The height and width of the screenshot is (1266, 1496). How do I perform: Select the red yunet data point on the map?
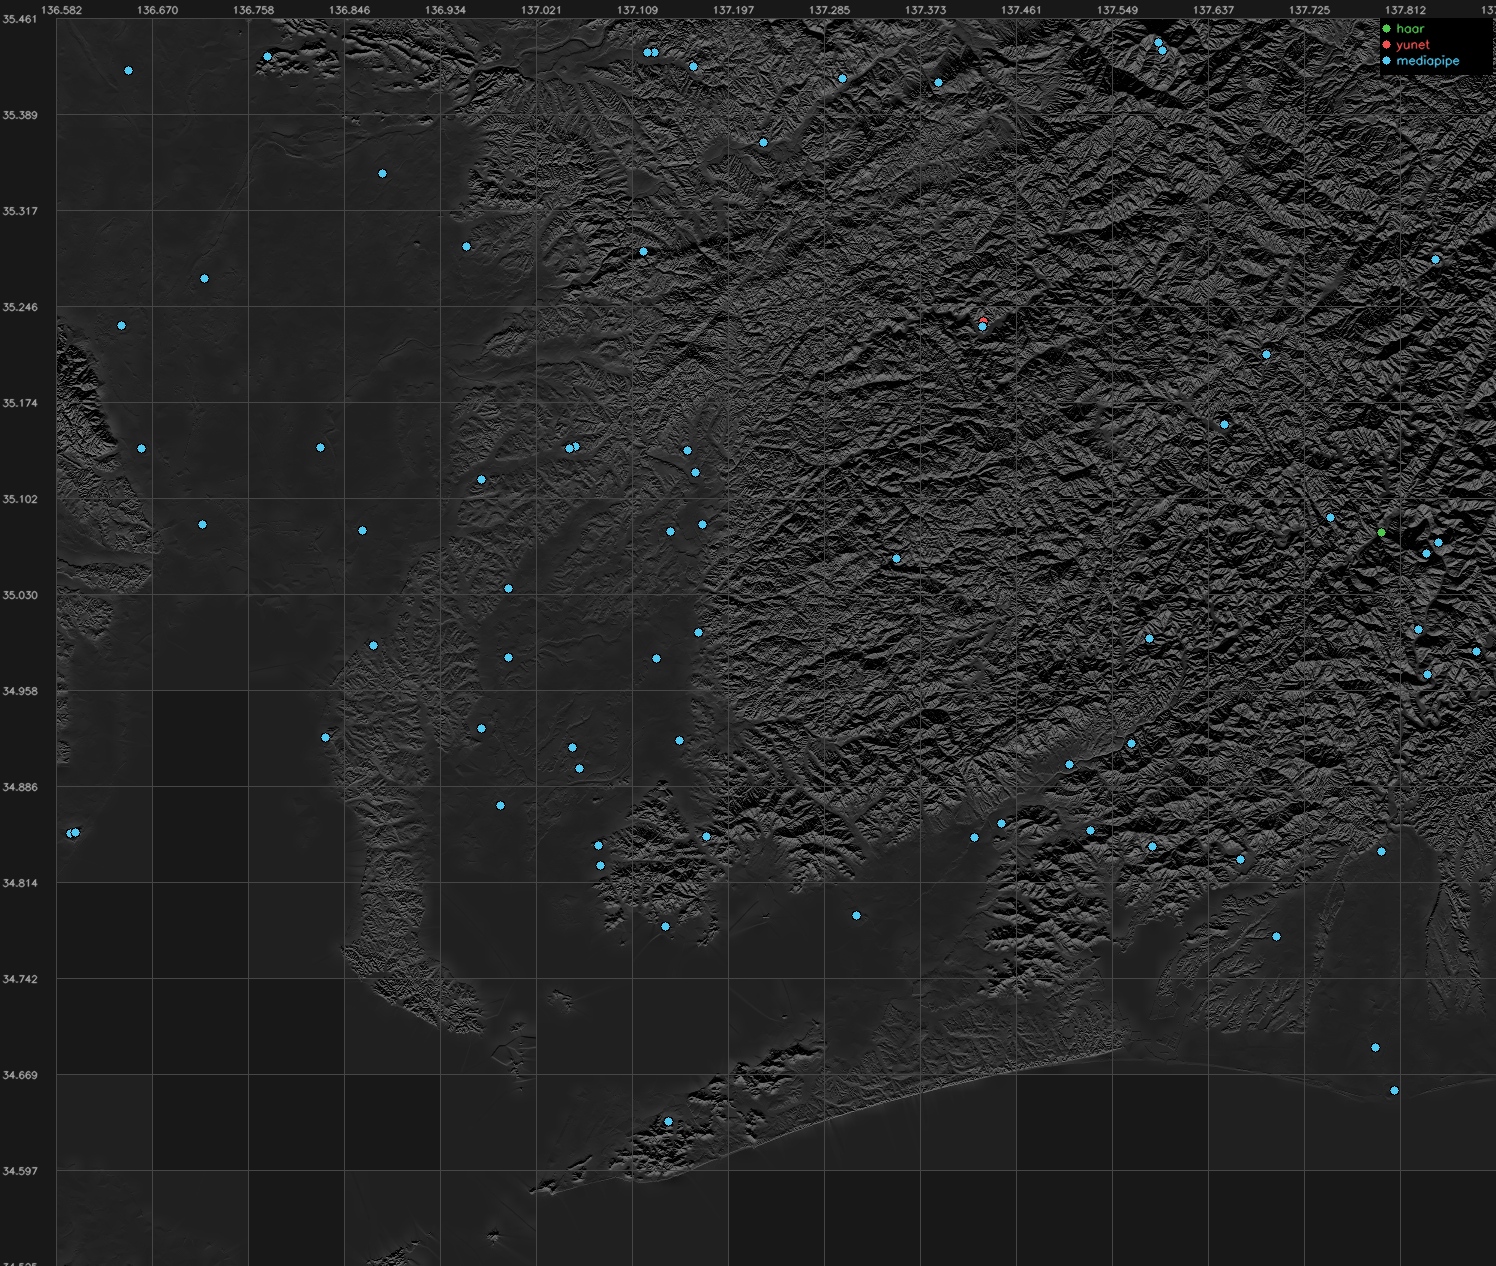click(983, 321)
